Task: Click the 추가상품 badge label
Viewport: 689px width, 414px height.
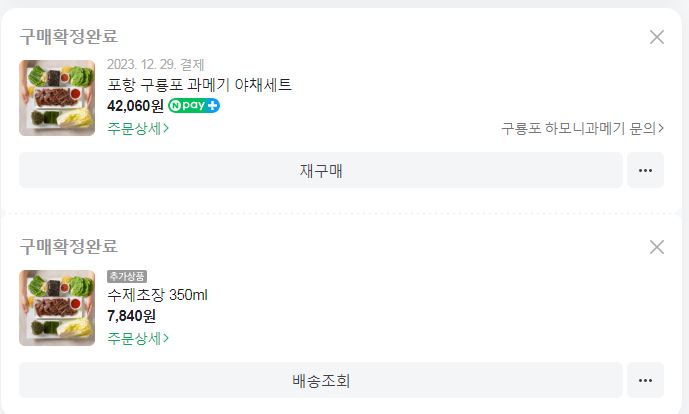Action: 127,276
